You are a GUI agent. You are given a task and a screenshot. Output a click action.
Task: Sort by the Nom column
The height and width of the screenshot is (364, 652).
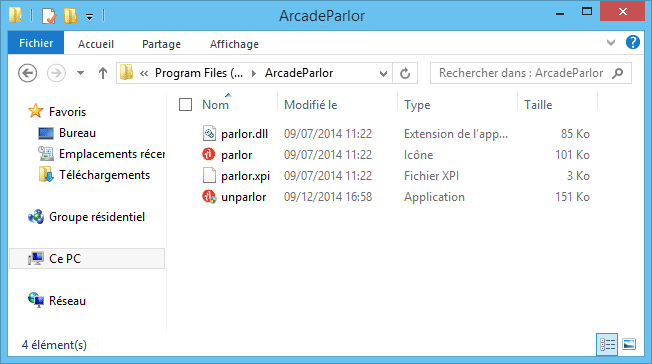(215, 105)
